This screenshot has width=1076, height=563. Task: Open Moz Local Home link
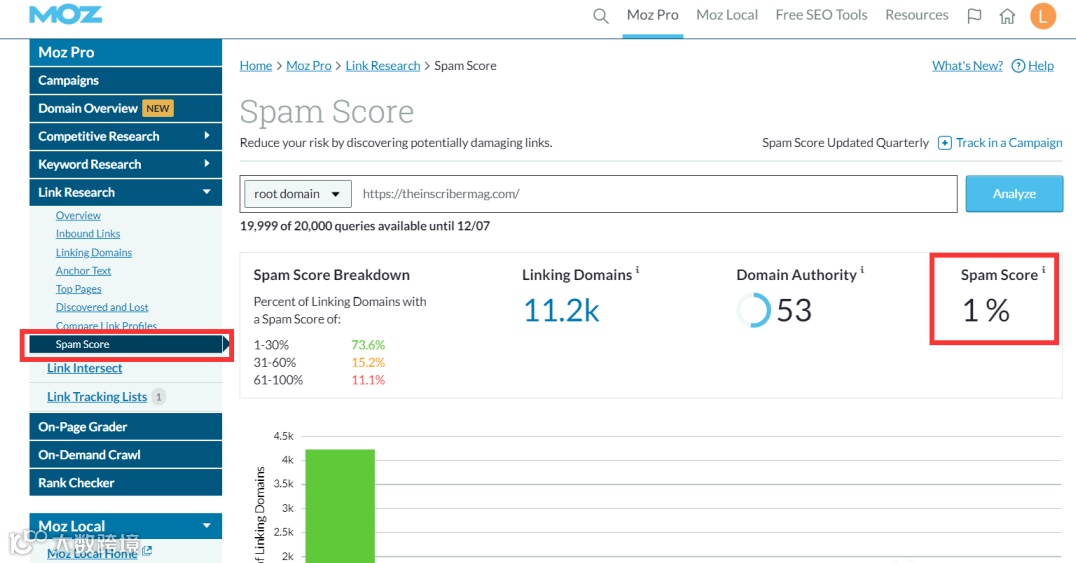coord(92,553)
